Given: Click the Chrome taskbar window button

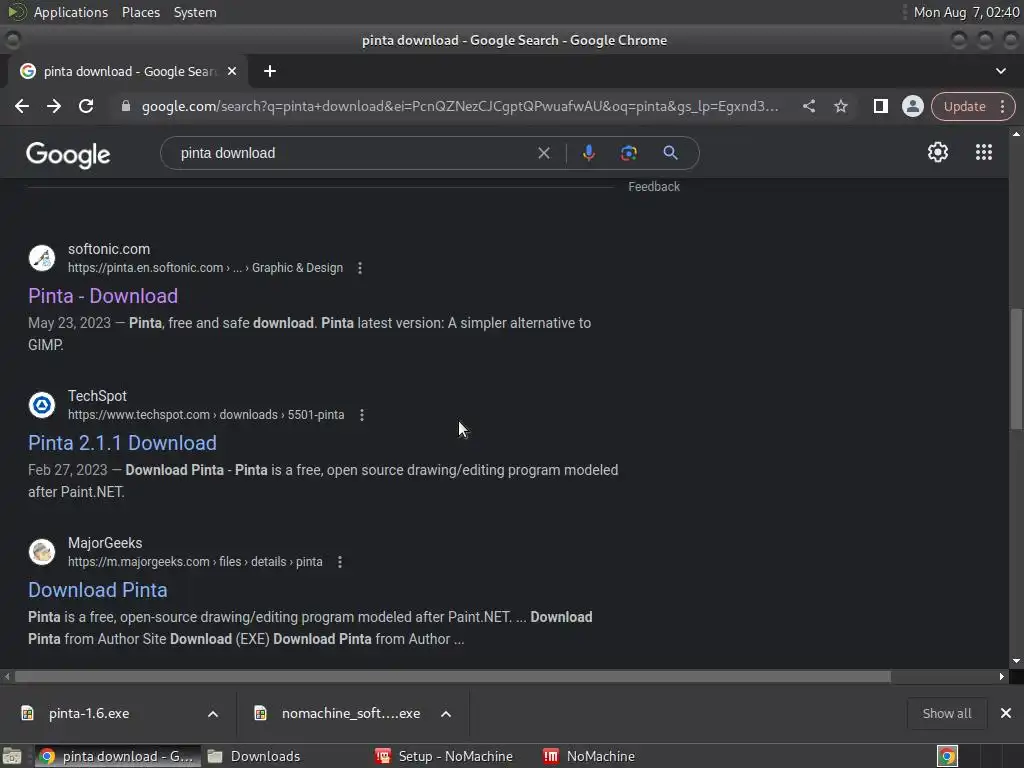Looking at the screenshot, I should [x=118, y=756].
